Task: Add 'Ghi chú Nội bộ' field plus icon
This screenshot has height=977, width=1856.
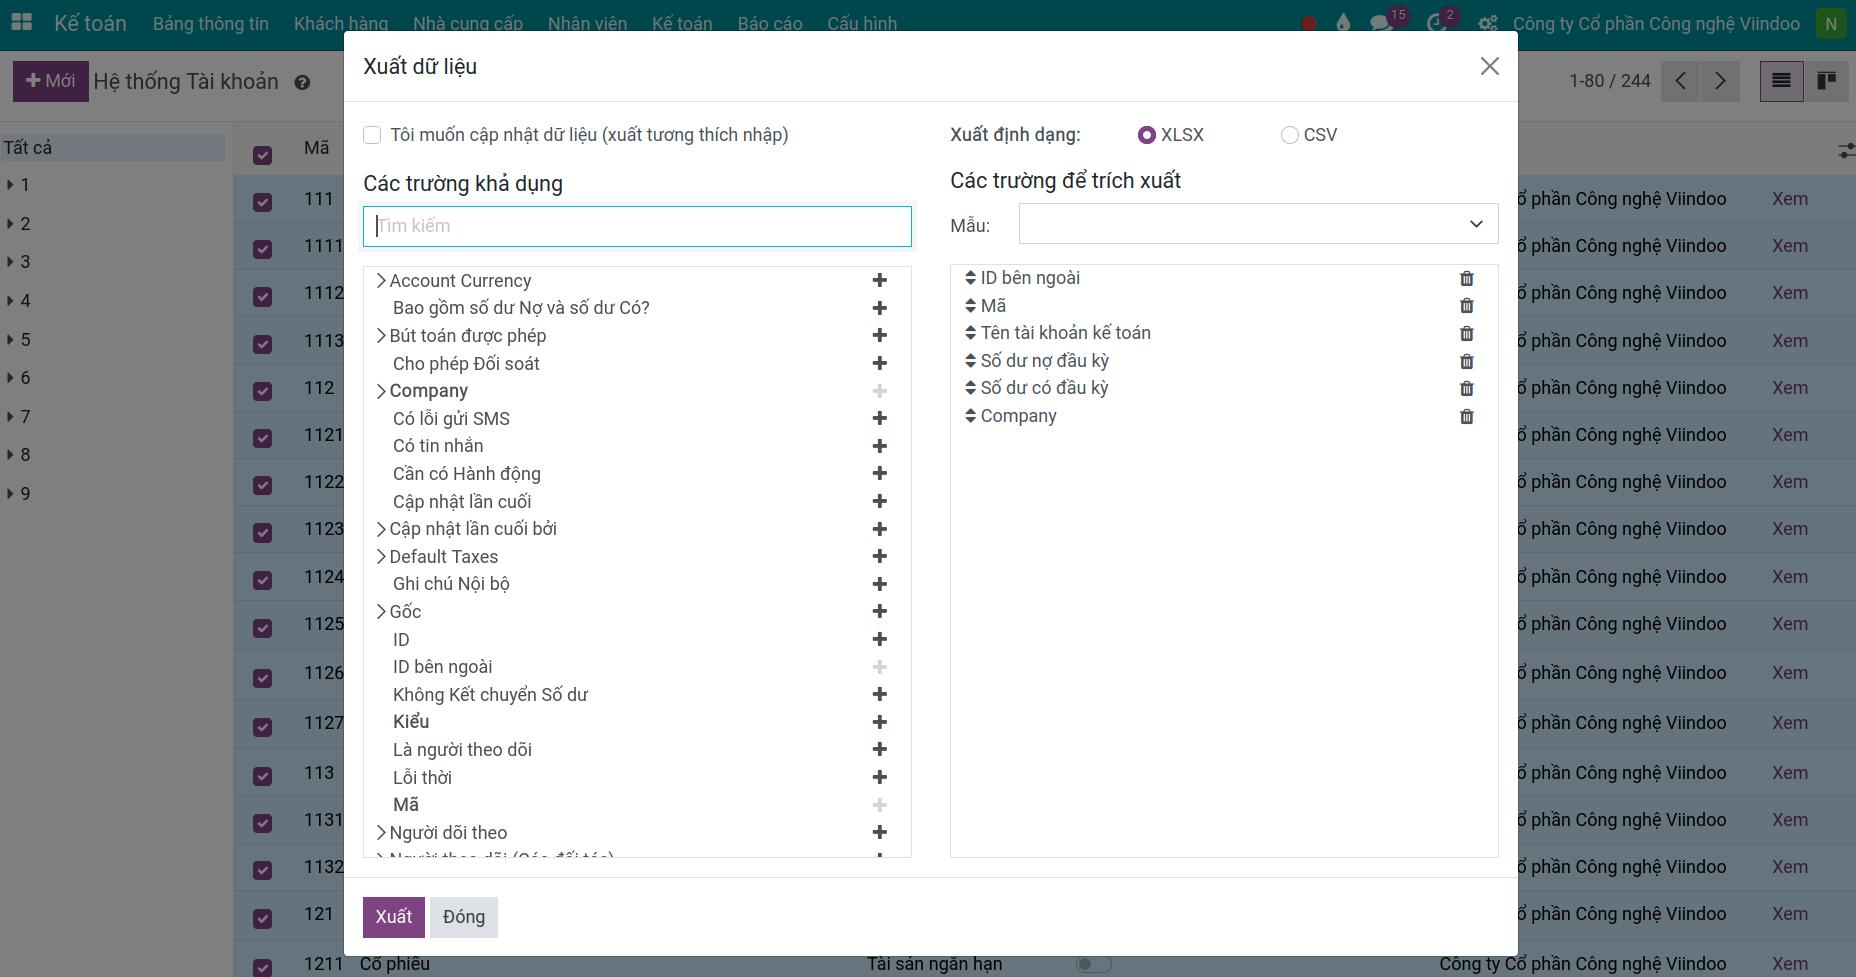Action: coord(879,584)
